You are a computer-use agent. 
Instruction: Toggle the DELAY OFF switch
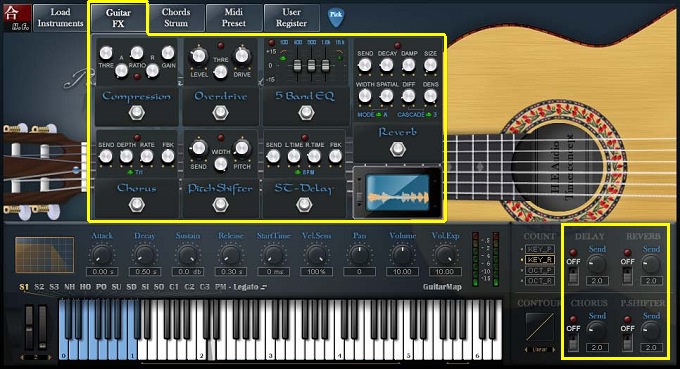(x=573, y=275)
